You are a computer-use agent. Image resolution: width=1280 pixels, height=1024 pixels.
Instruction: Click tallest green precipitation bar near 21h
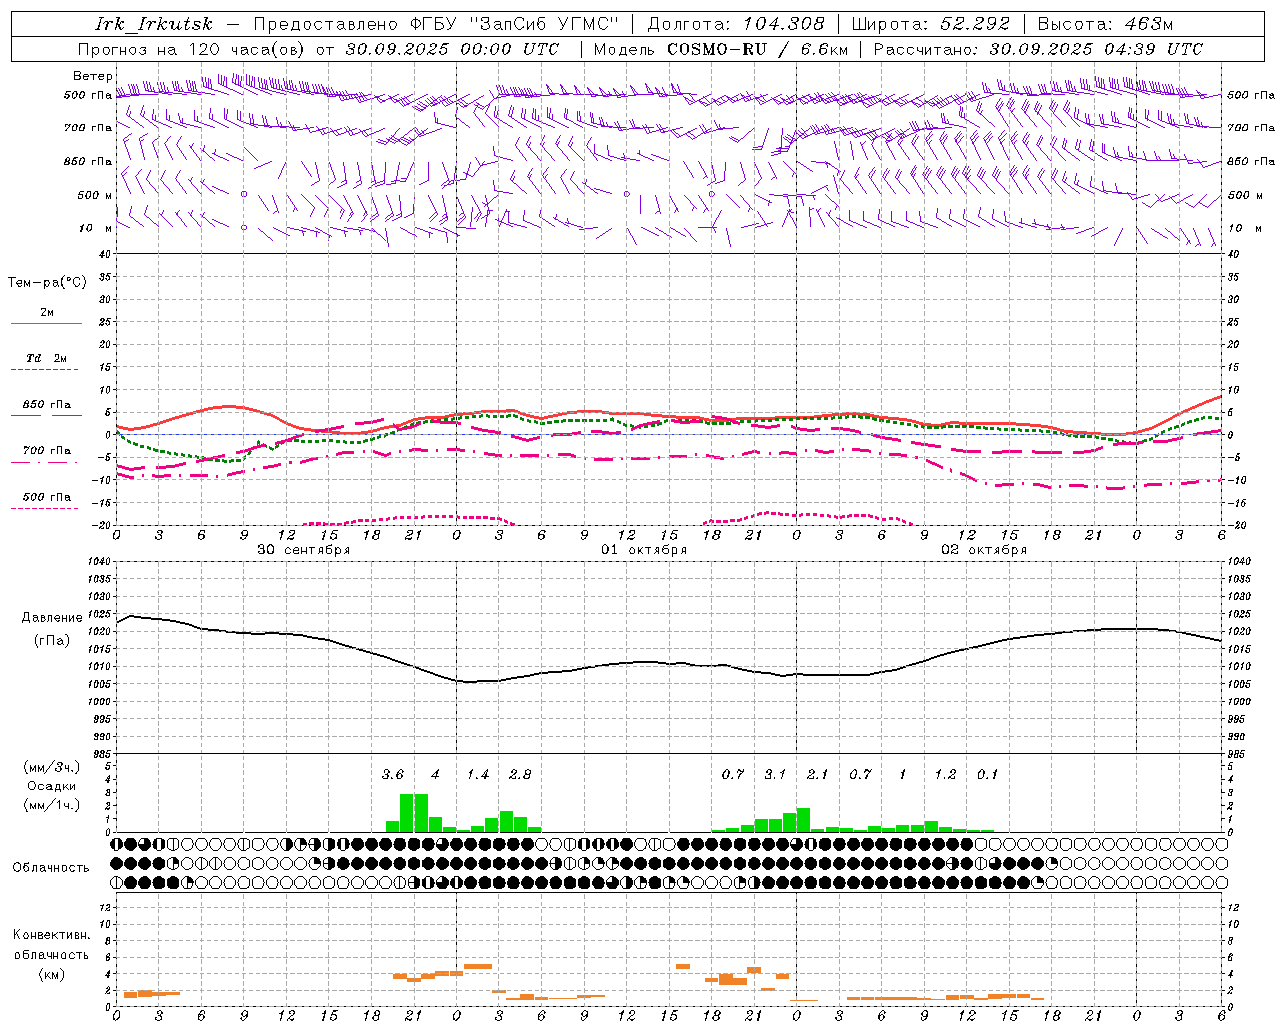point(407,813)
